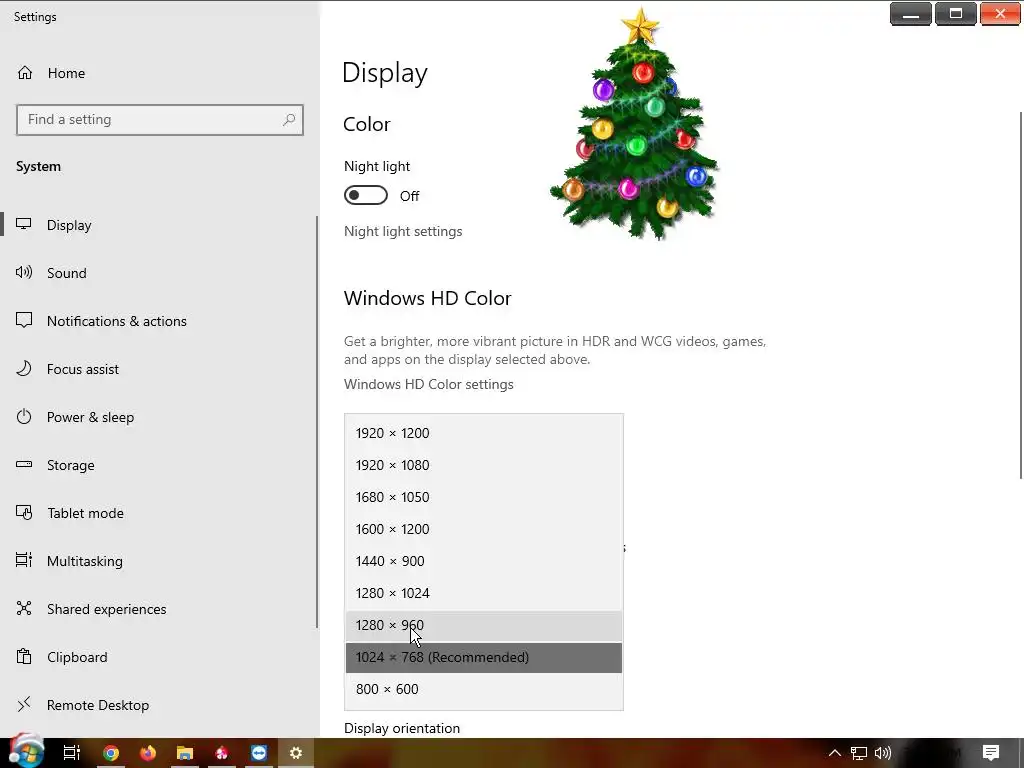The height and width of the screenshot is (768, 1024).
Task: Select 1680 × 1050 resolution
Action: pyautogui.click(x=484, y=497)
